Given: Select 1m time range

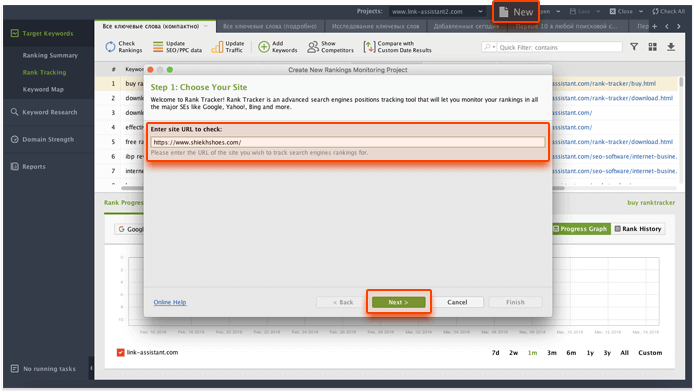Looking at the screenshot, I should point(532,353).
